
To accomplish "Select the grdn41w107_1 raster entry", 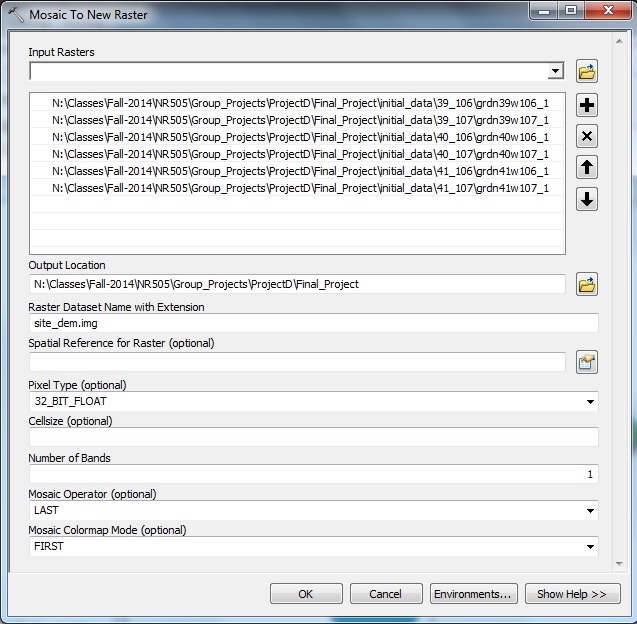I will [x=300, y=188].
